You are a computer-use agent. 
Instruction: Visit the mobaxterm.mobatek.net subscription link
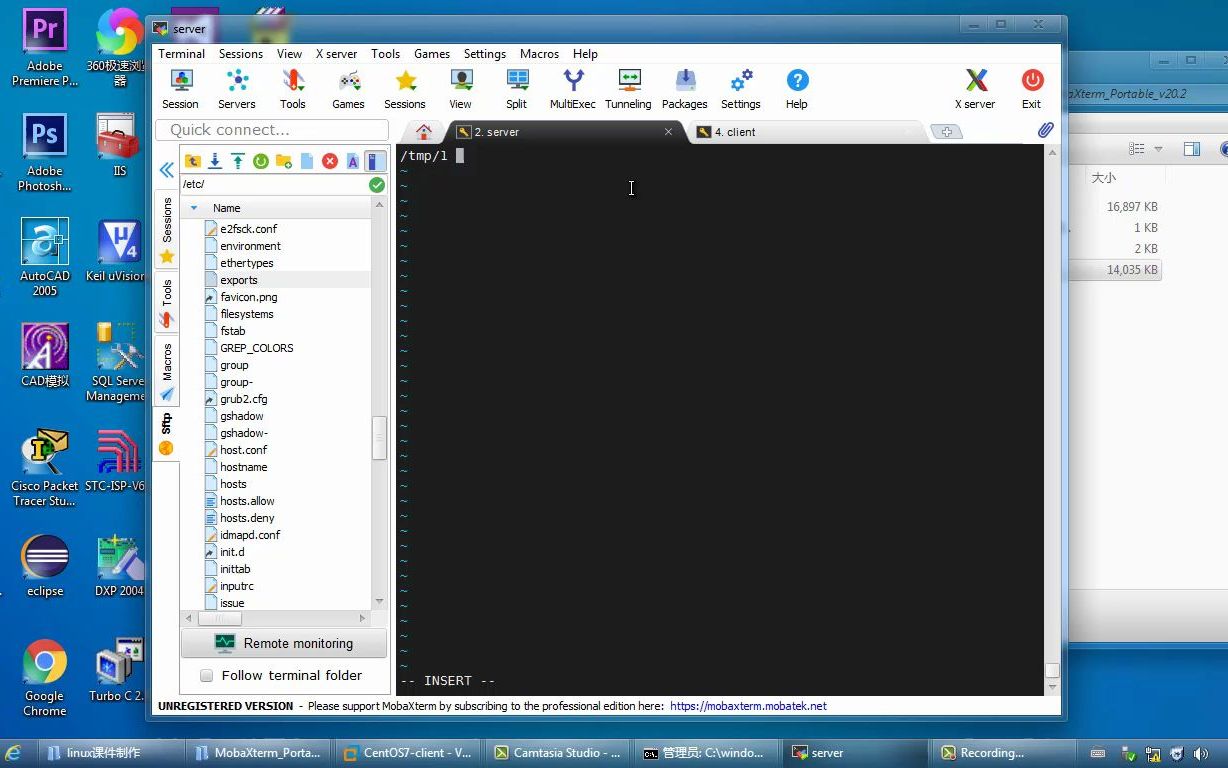[x=749, y=706]
